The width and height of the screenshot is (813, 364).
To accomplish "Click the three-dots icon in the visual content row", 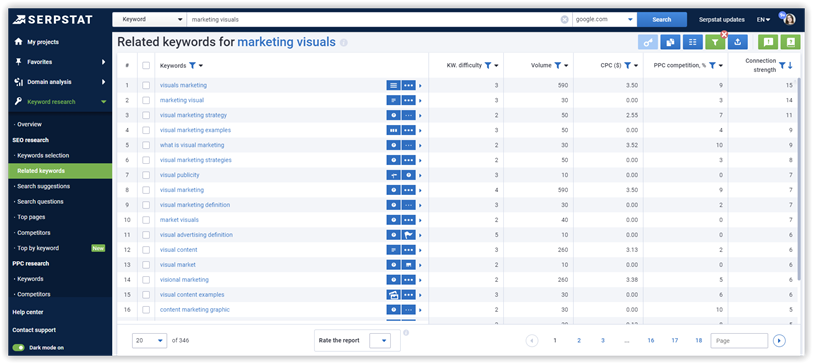I will 409,250.
